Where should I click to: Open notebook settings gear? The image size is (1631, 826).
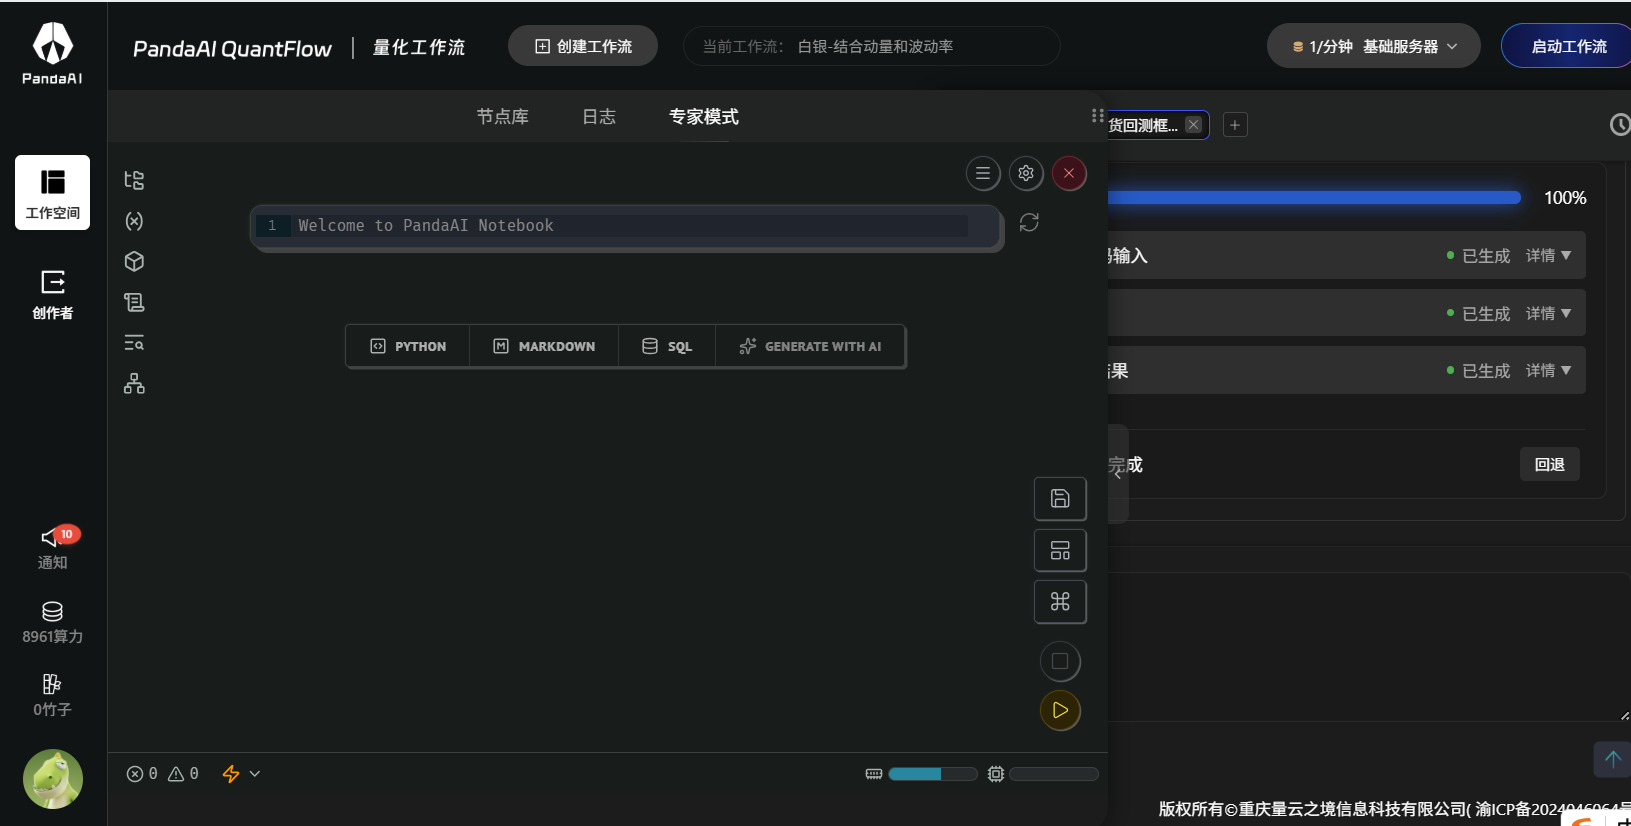coord(1026,173)
